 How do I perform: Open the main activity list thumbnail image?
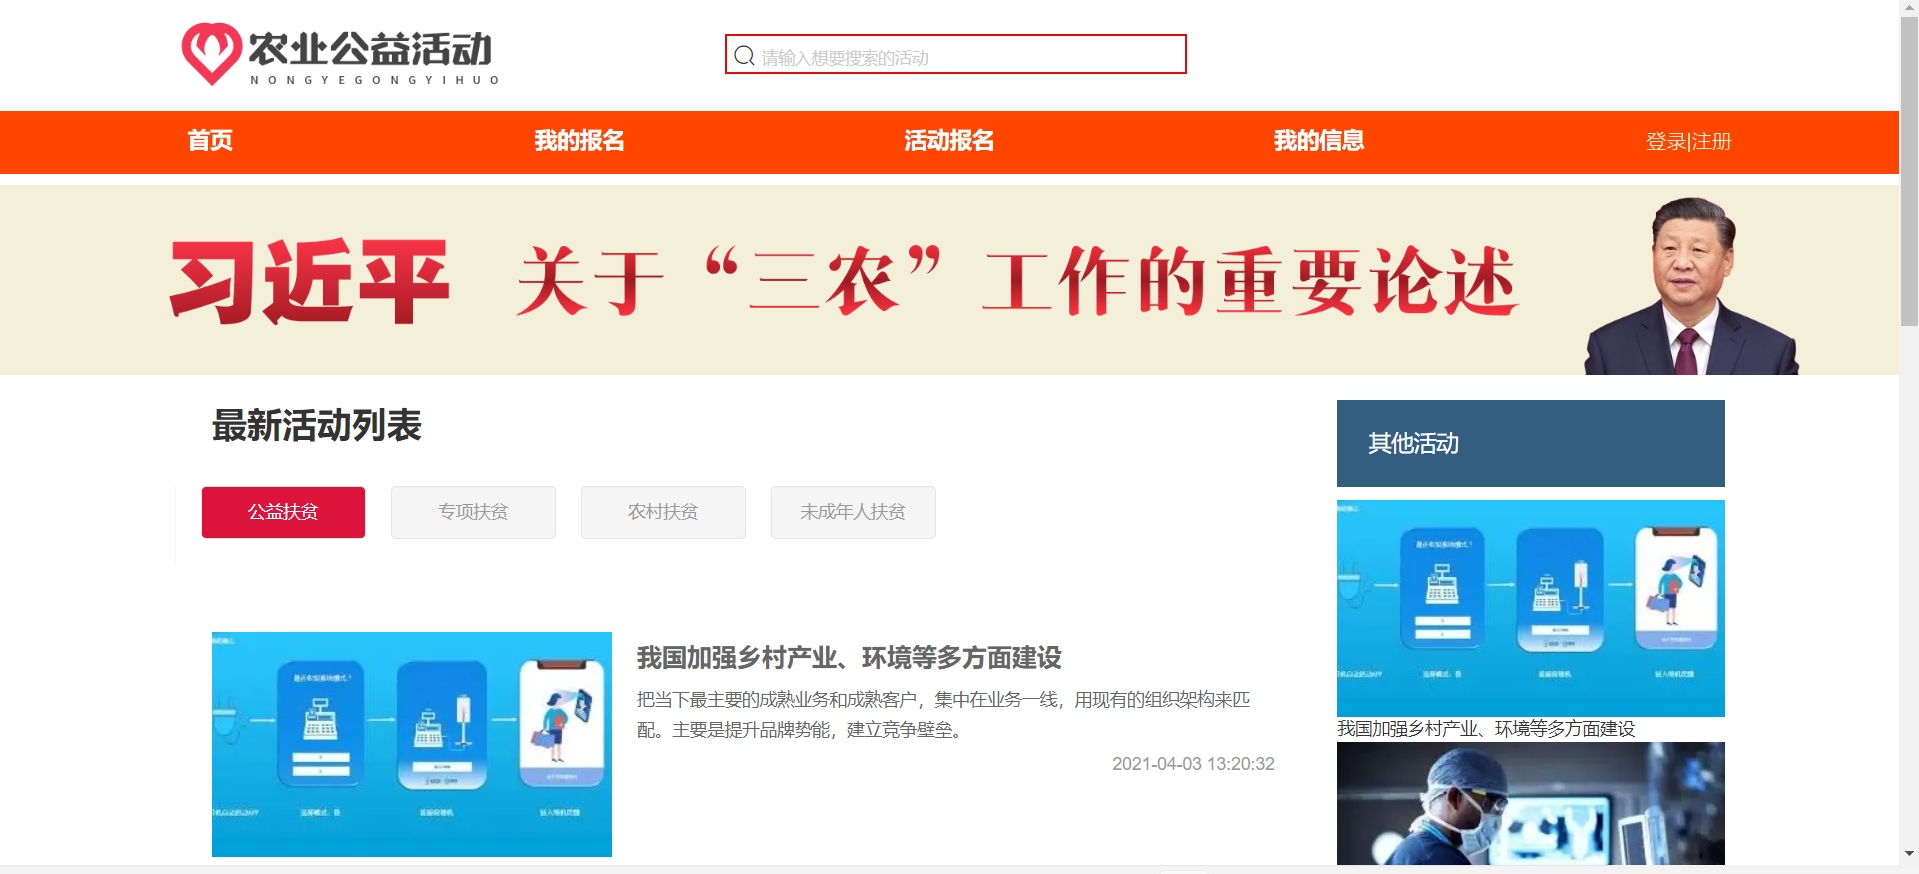[x=411, y=743]
